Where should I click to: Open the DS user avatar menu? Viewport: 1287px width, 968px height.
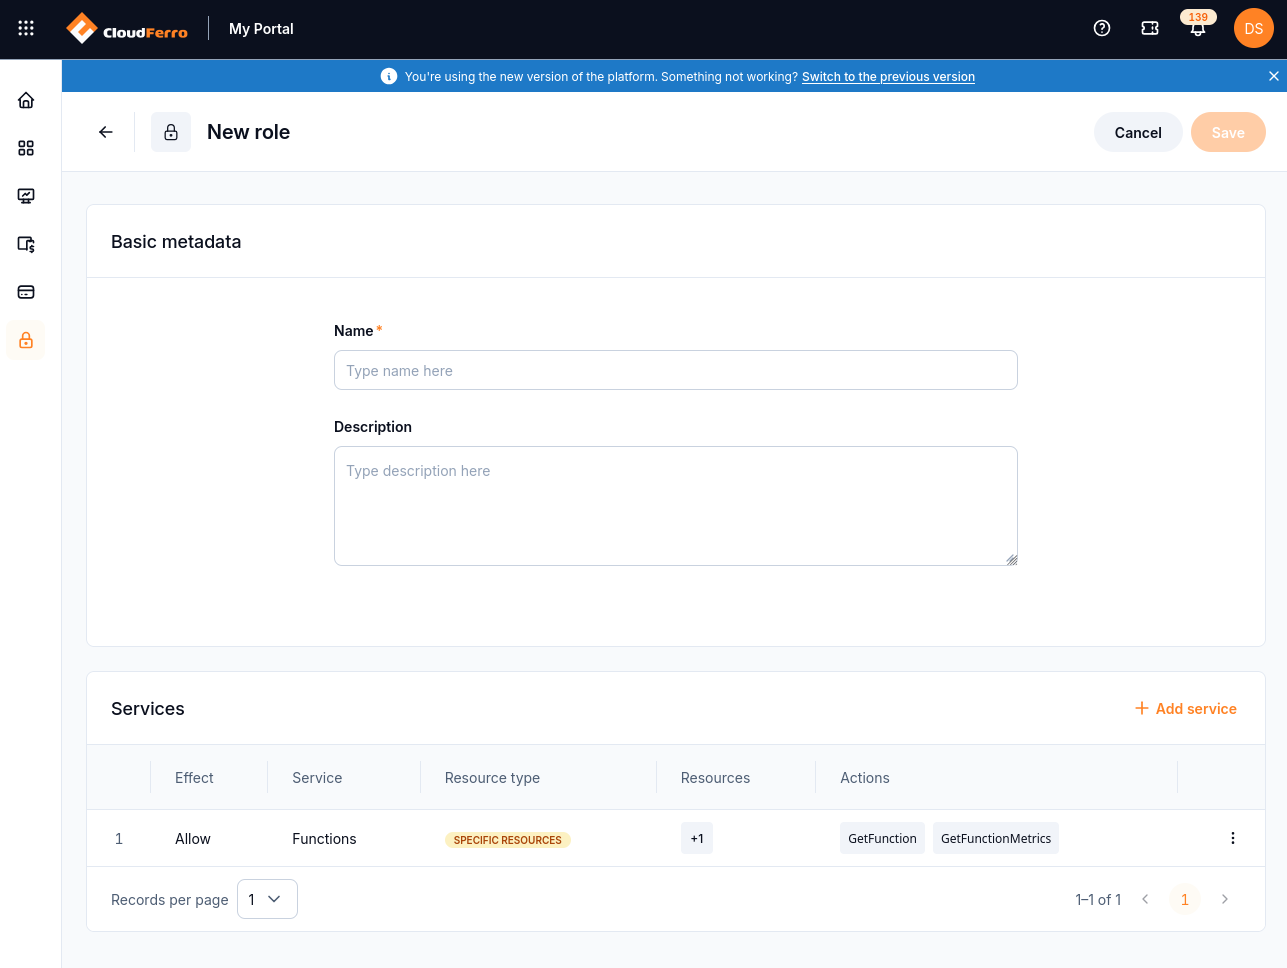coord(1254,28)
